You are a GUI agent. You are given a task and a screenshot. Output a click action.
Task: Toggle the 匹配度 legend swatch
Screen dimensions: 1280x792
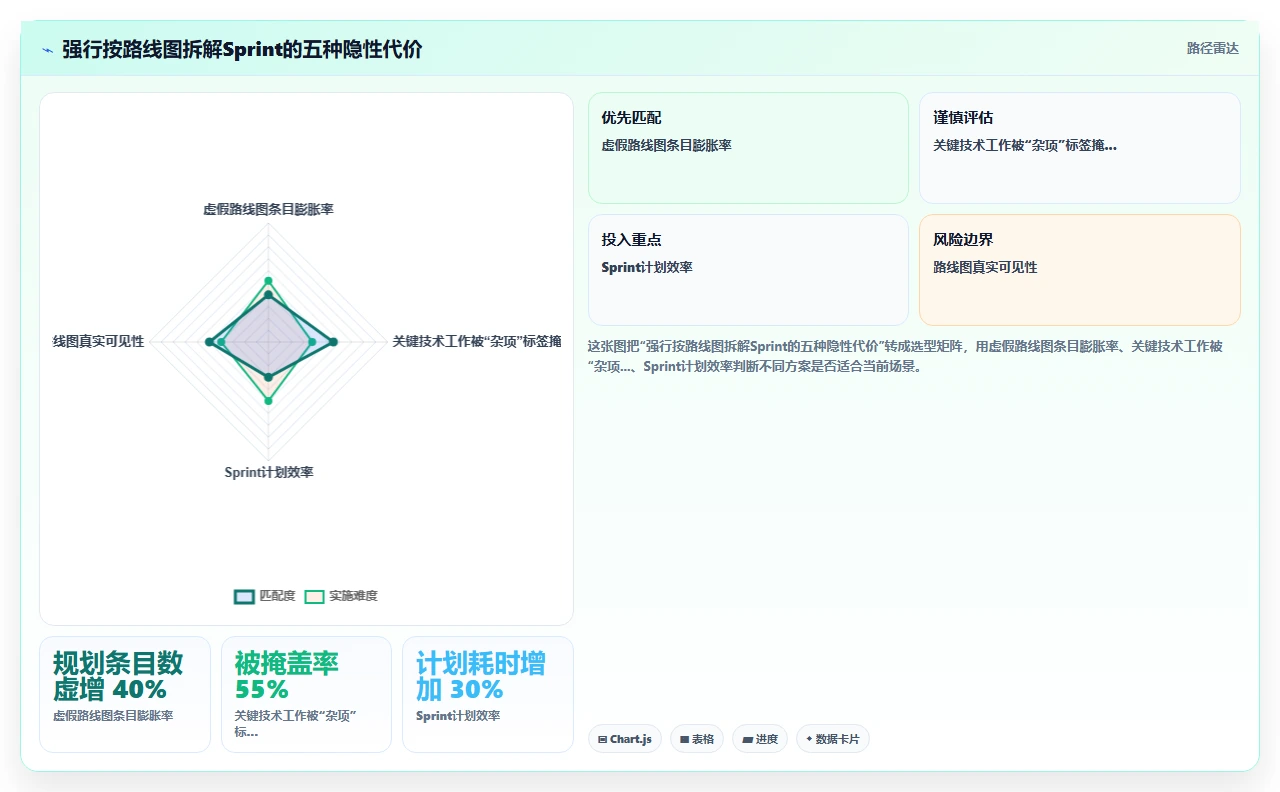pos(244,596)
